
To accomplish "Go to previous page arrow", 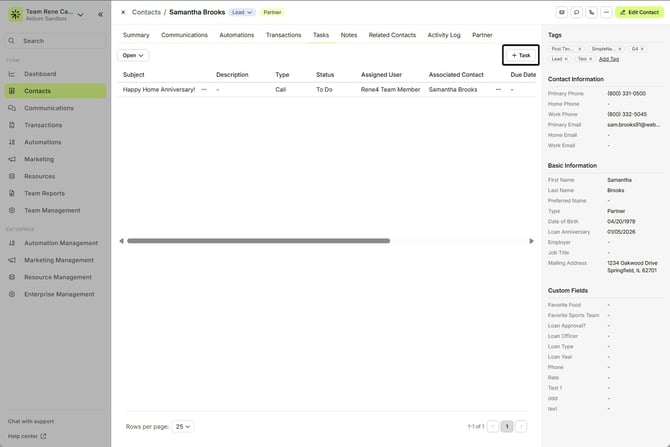I will 493,426.
